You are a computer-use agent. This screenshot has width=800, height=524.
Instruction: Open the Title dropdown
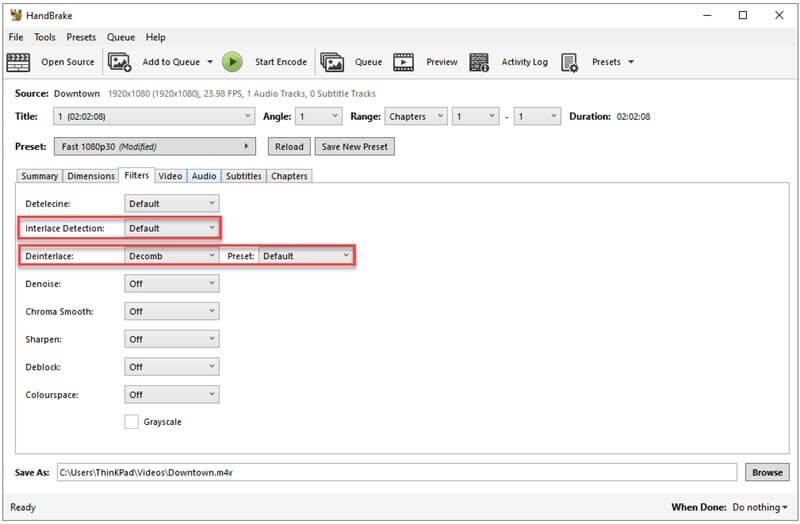click(154, 116)
